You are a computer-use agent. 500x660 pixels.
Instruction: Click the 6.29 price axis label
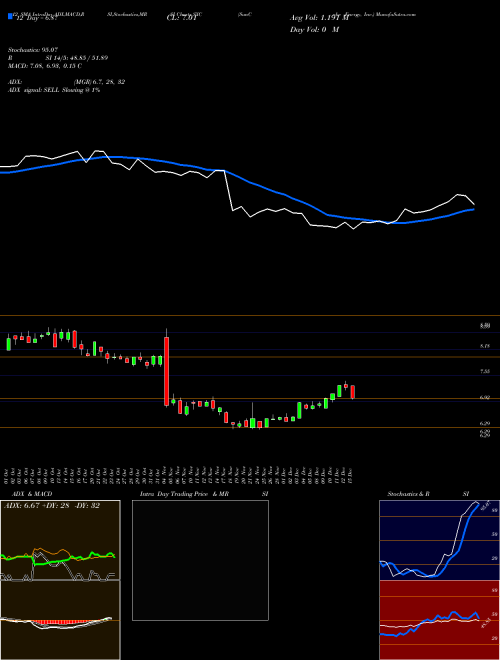pyautogui.click(x=485, y=423)
